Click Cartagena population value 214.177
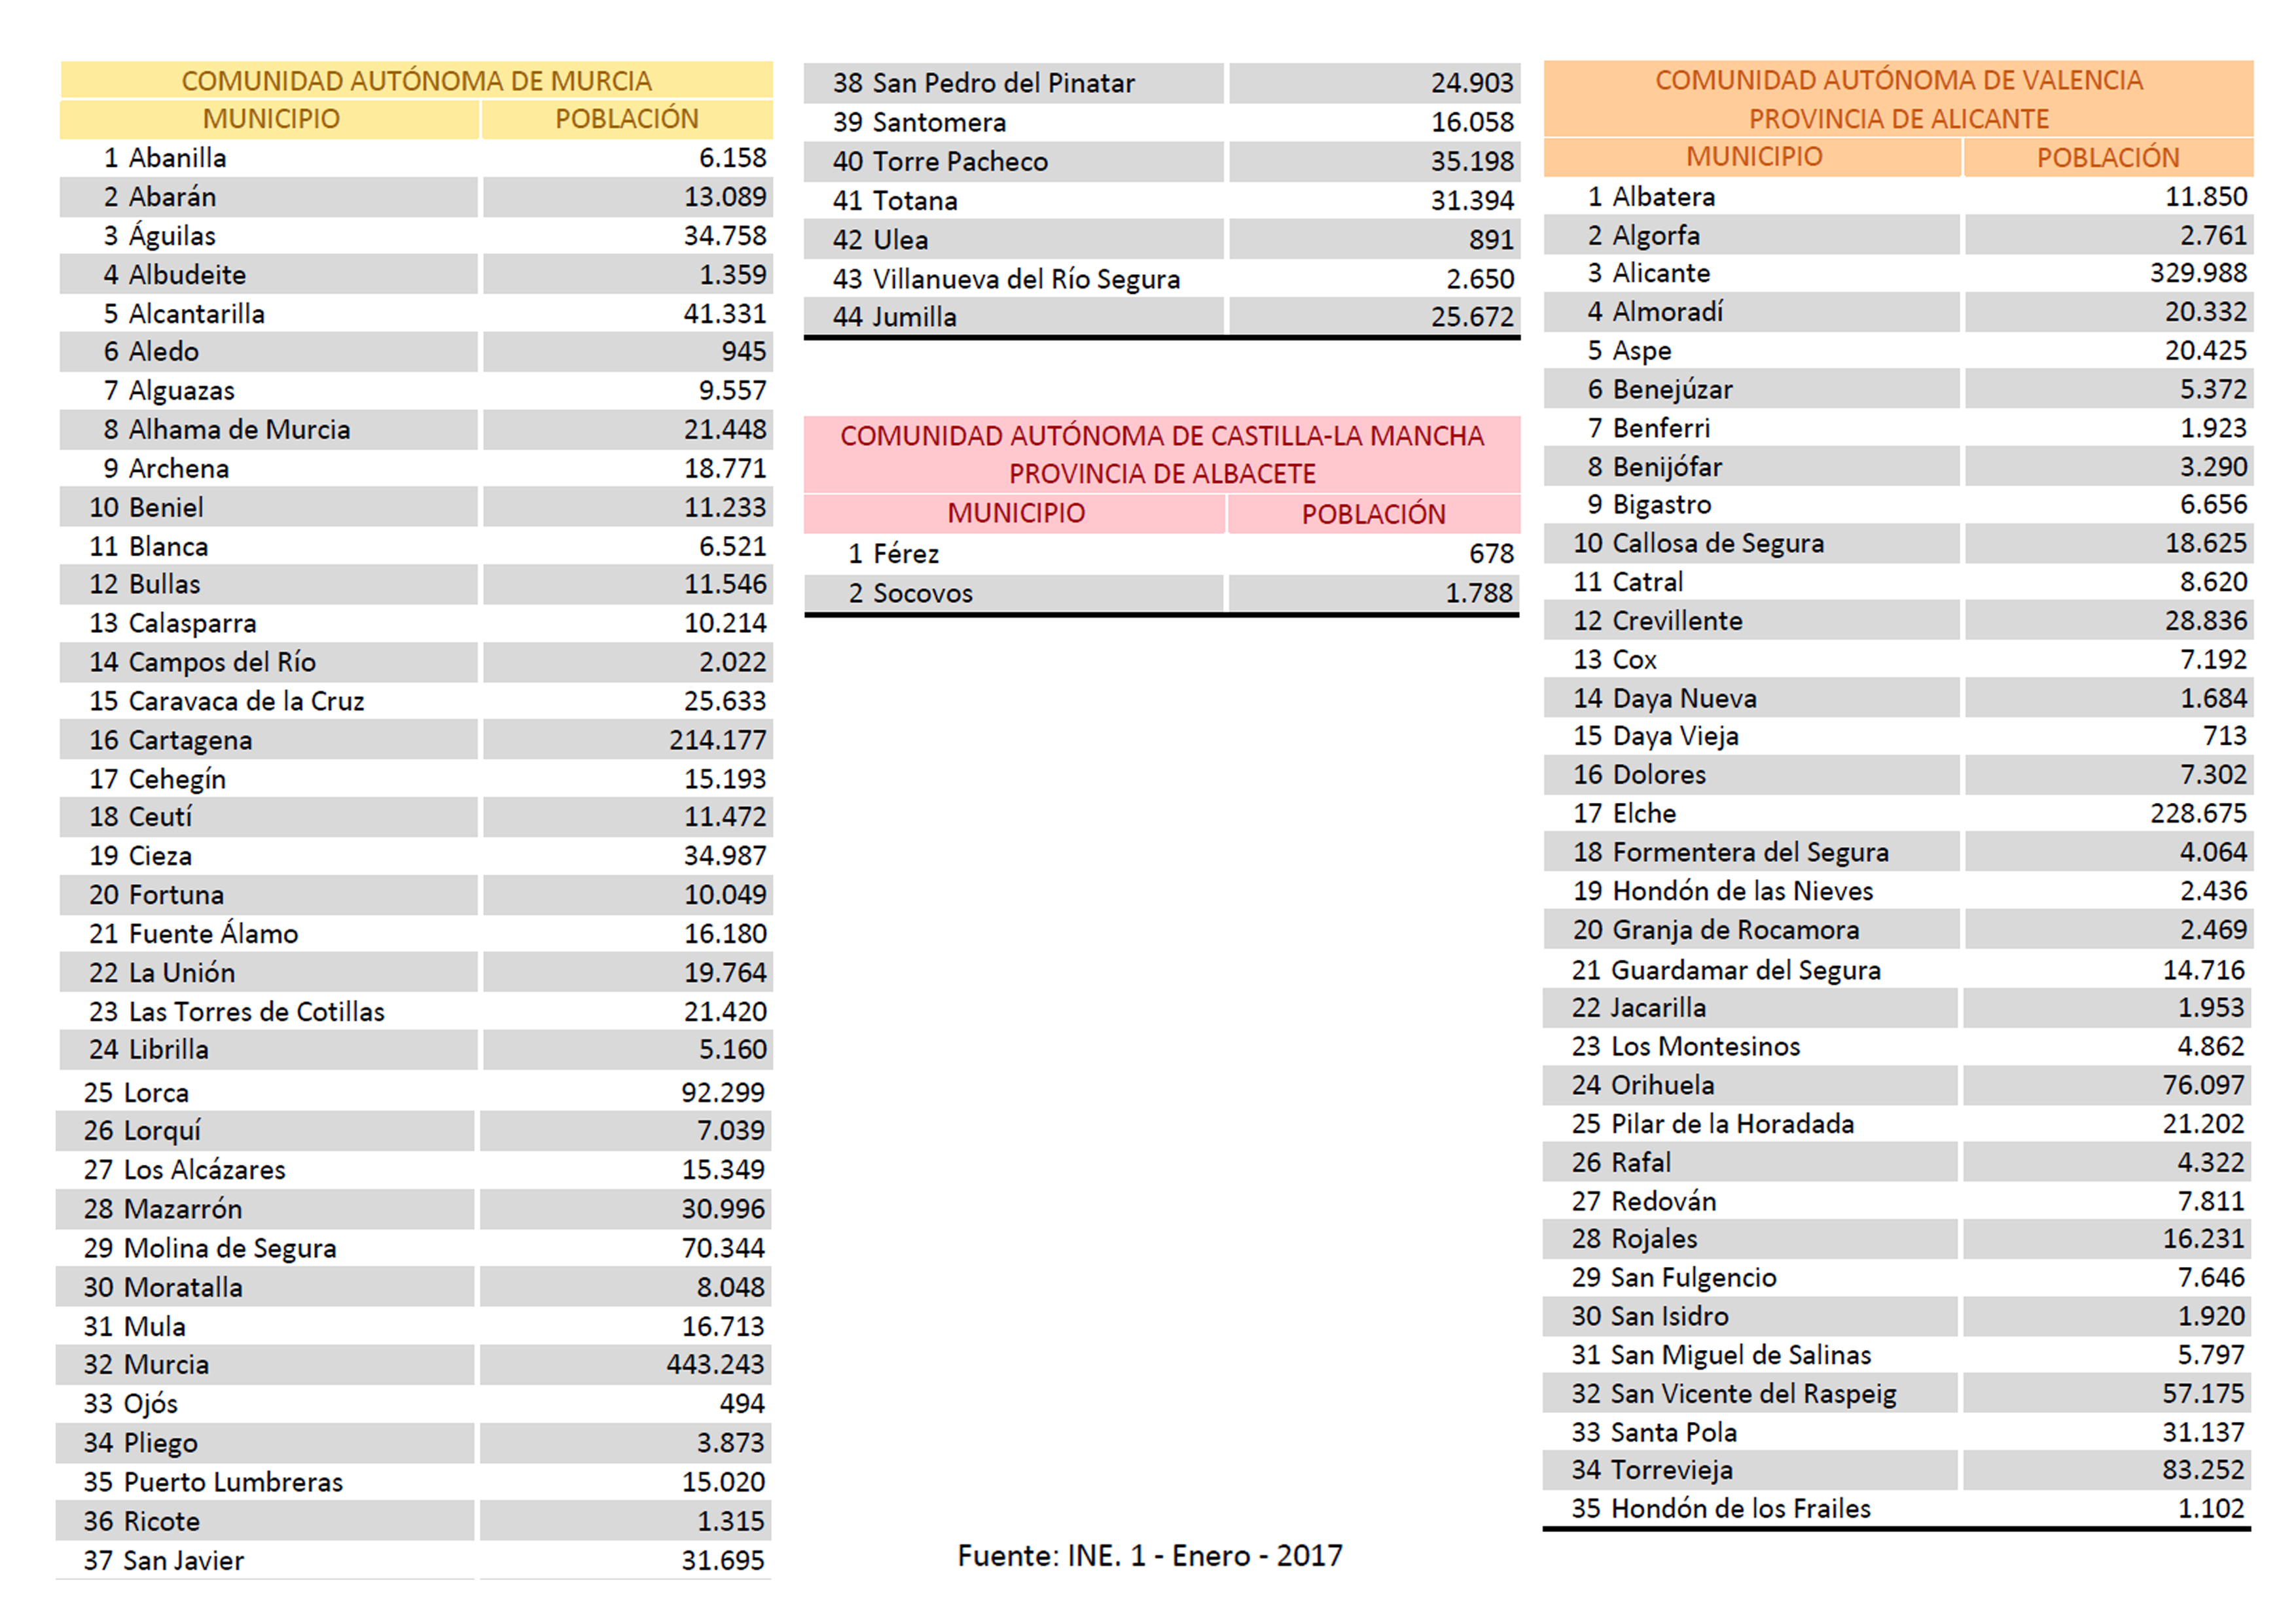The image size is (2296, 1623). [717, 740]
